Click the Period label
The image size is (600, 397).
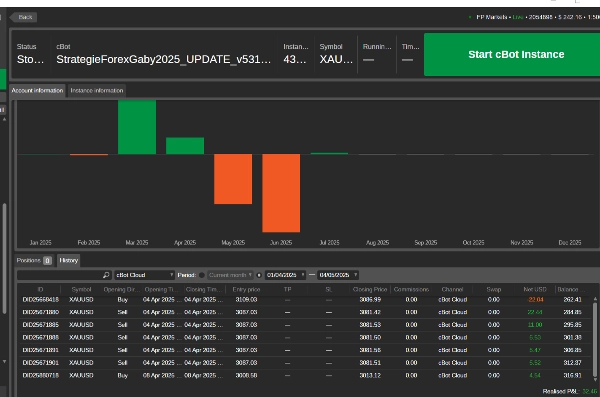[187, 275]
